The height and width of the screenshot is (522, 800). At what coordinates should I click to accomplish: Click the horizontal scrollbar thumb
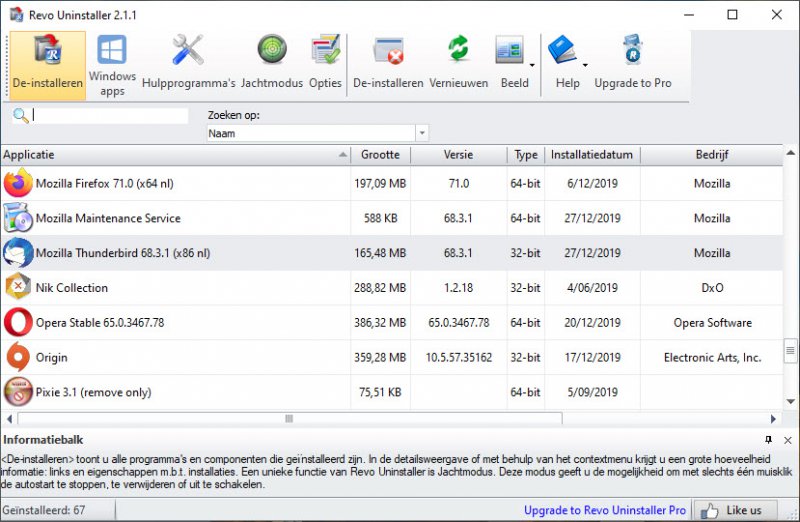click(x=289, y=418)
